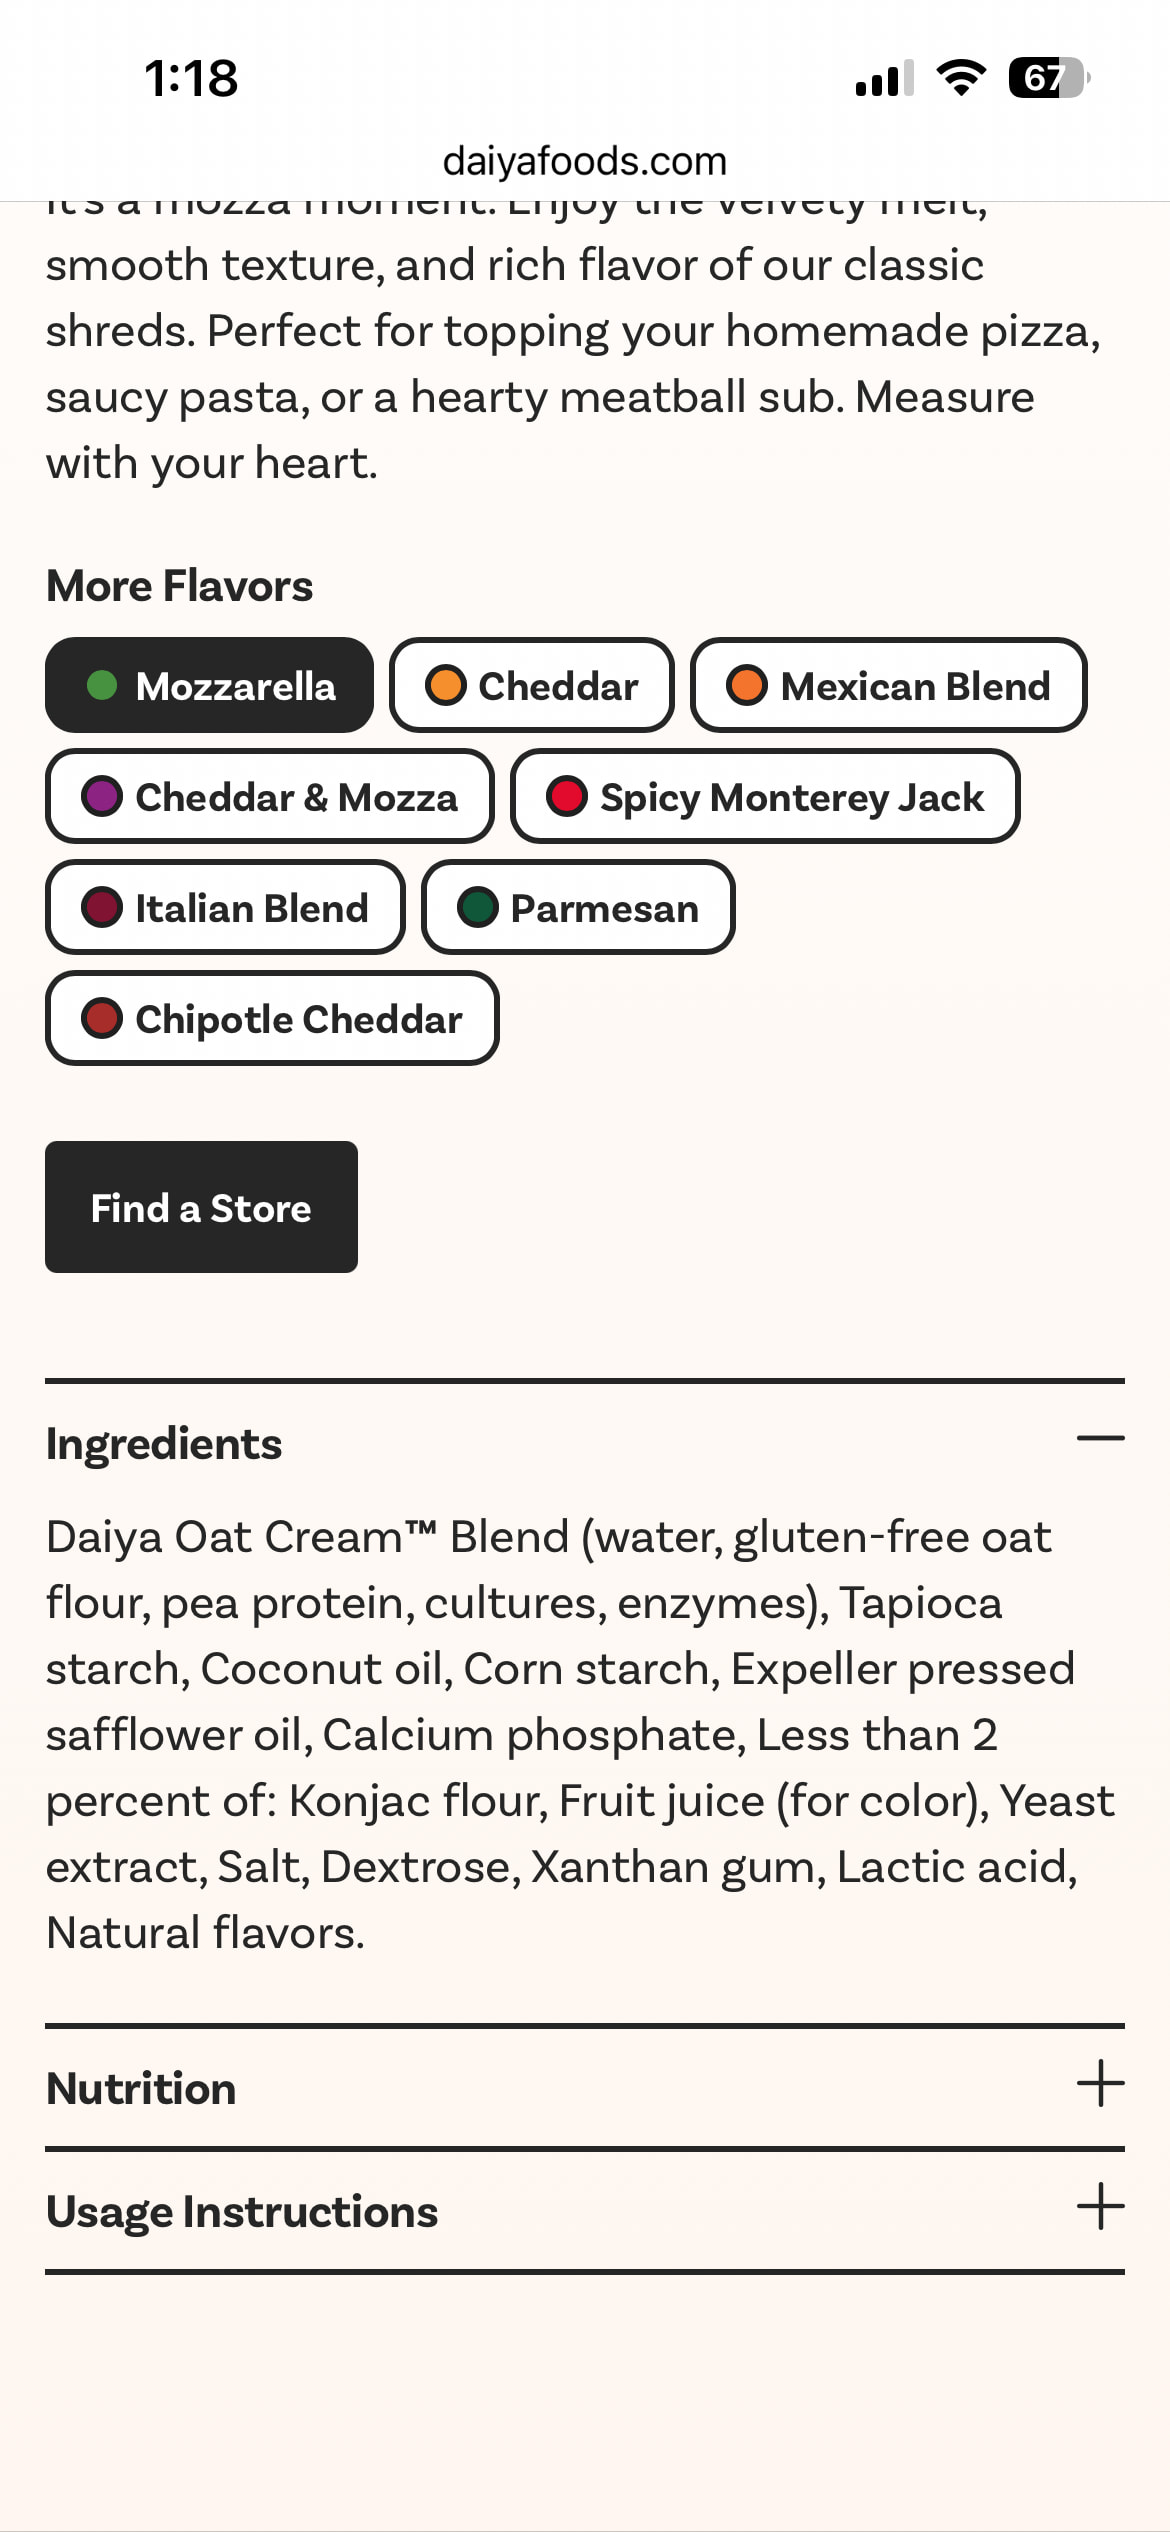Collapse the Ingredients section header
Image resolution: width=1170 pixels, height=2532 pixels.
coord(164,1444)
